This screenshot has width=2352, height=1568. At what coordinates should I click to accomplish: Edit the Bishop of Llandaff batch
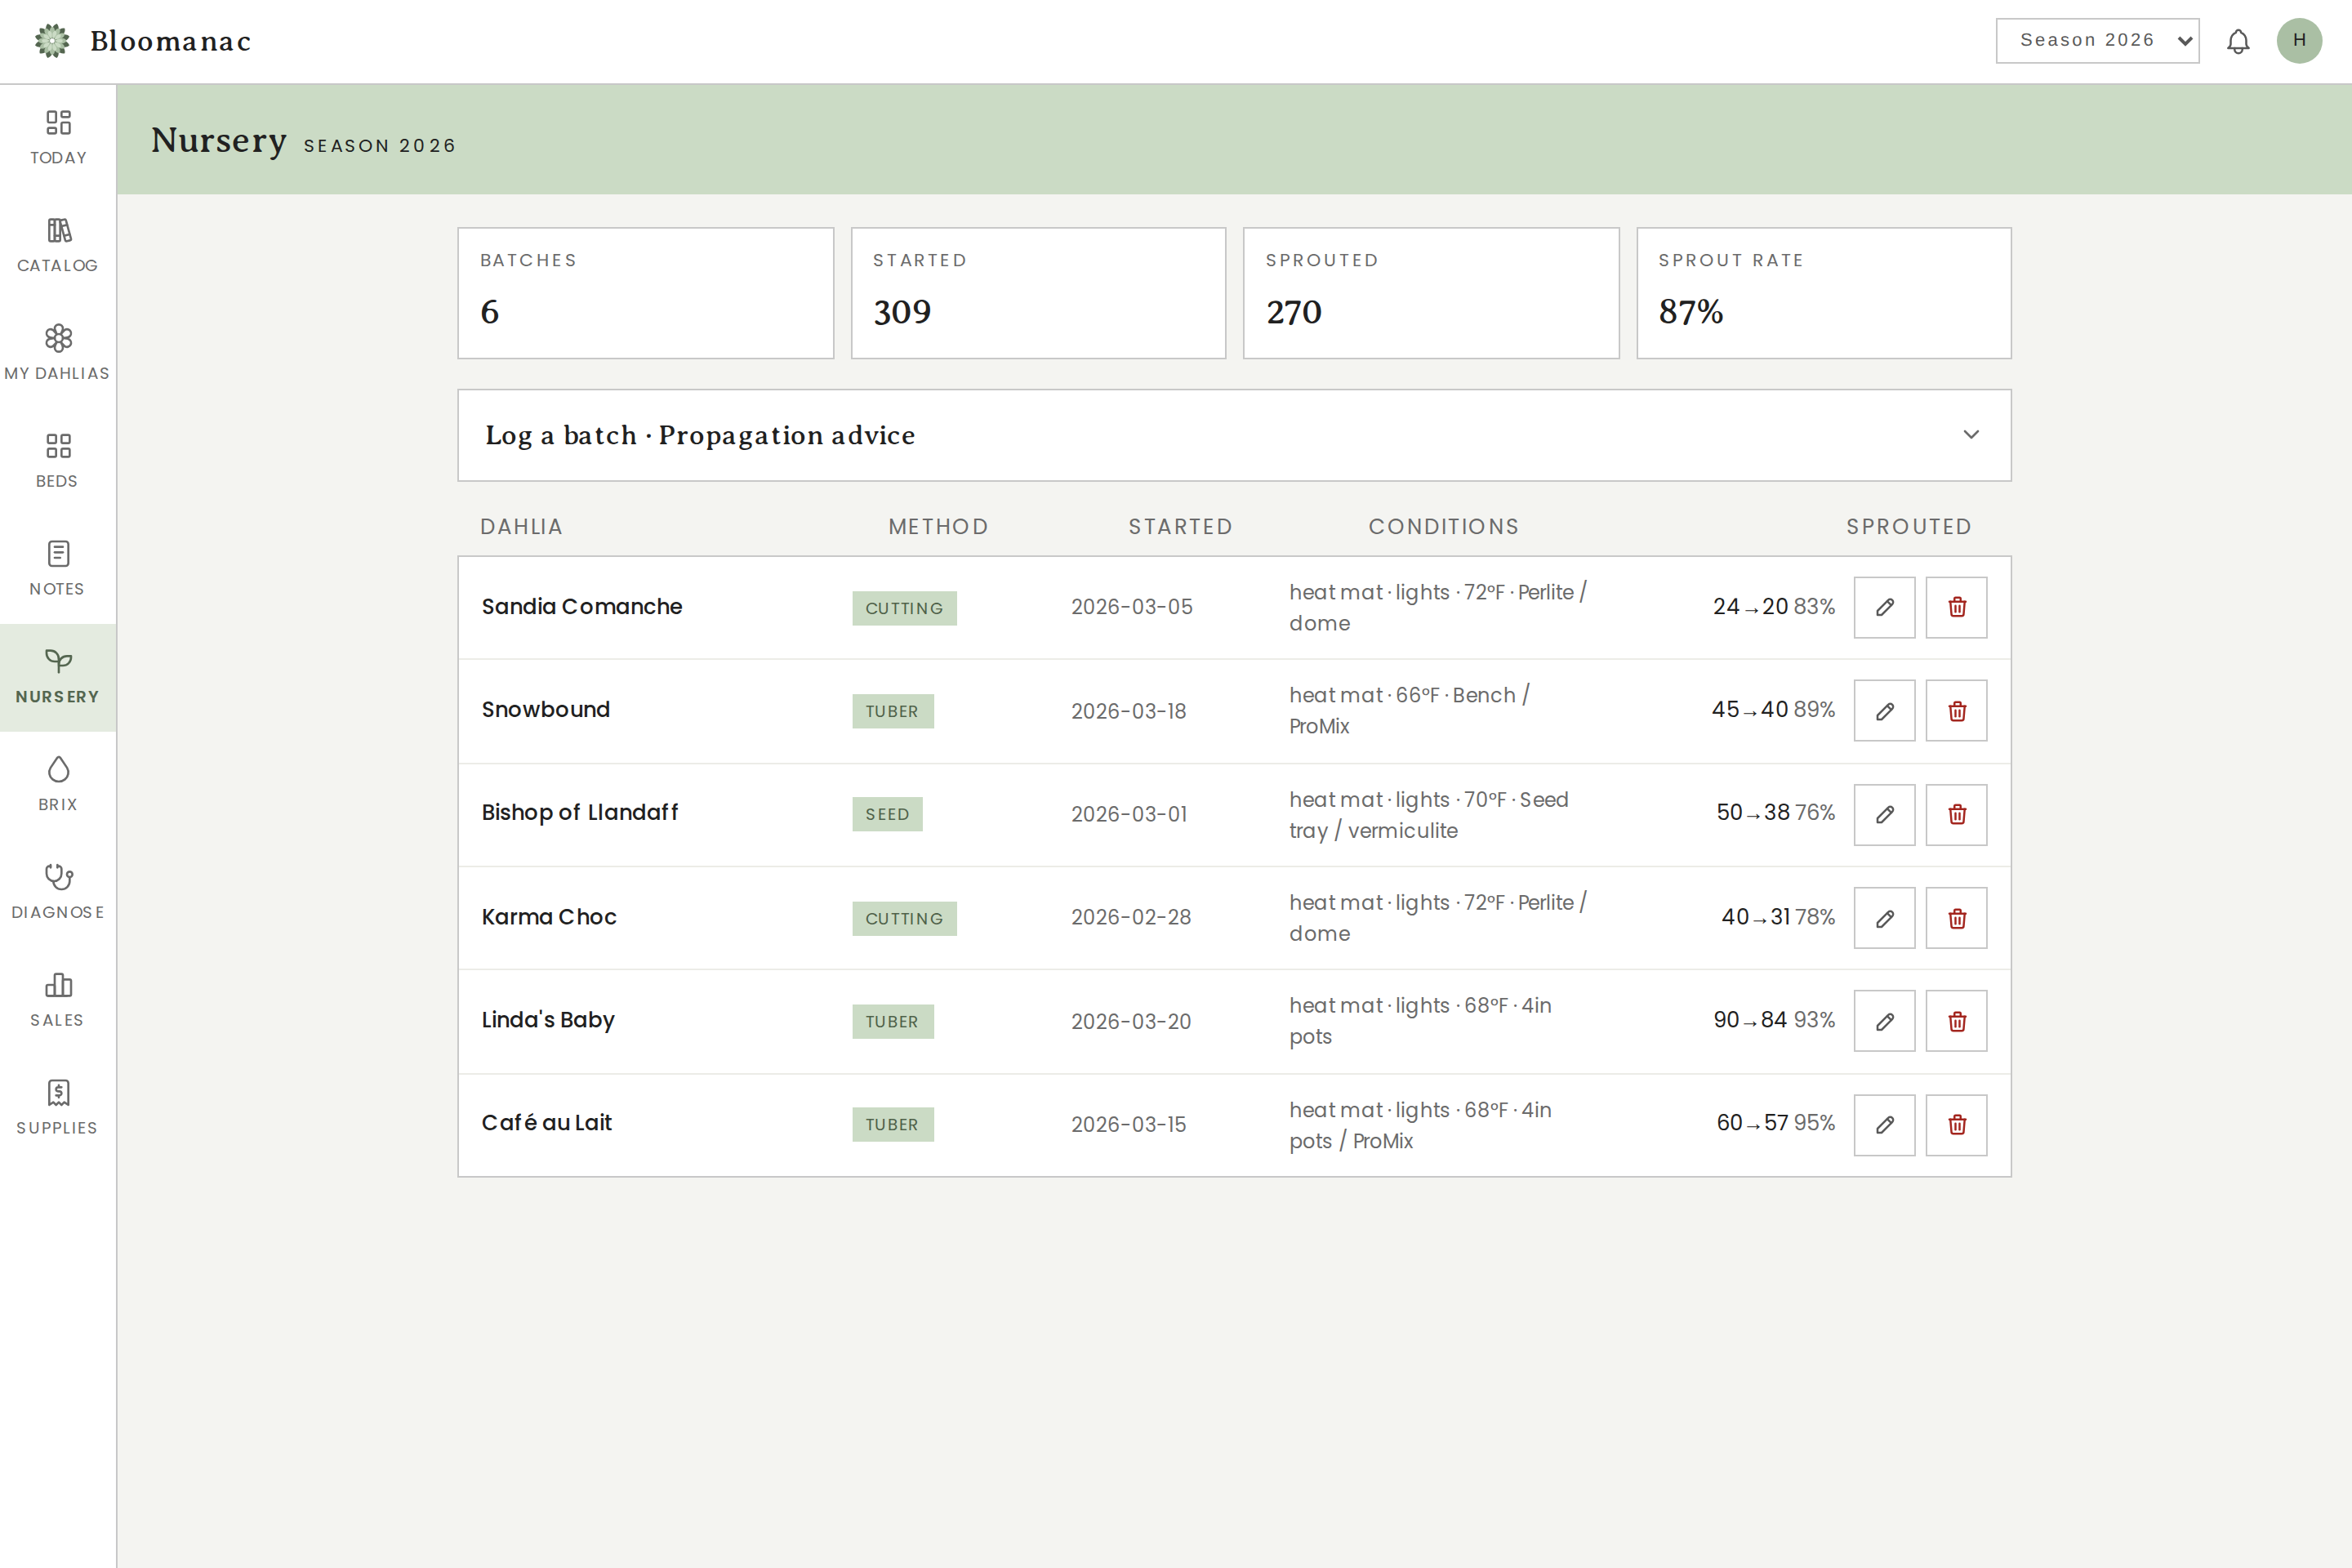[x=1884, y=814]
